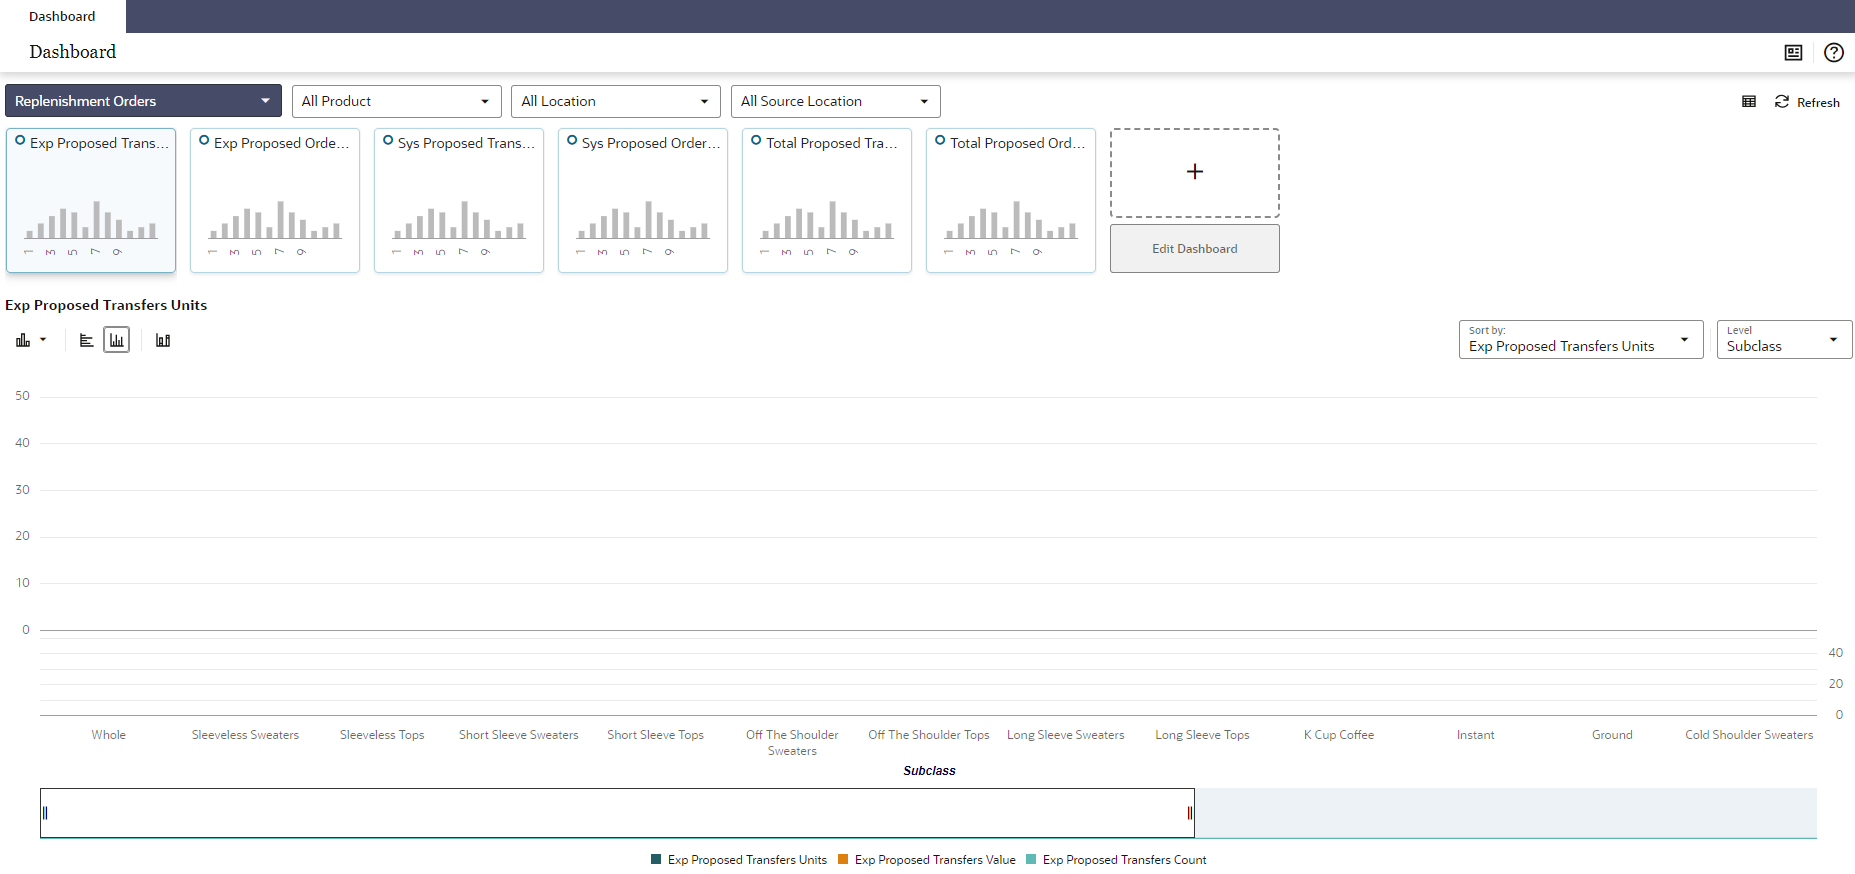This screenshot has width=1855, height=874.
Task: Select the Dashboard tab
Action: click(x=62, y=16)
